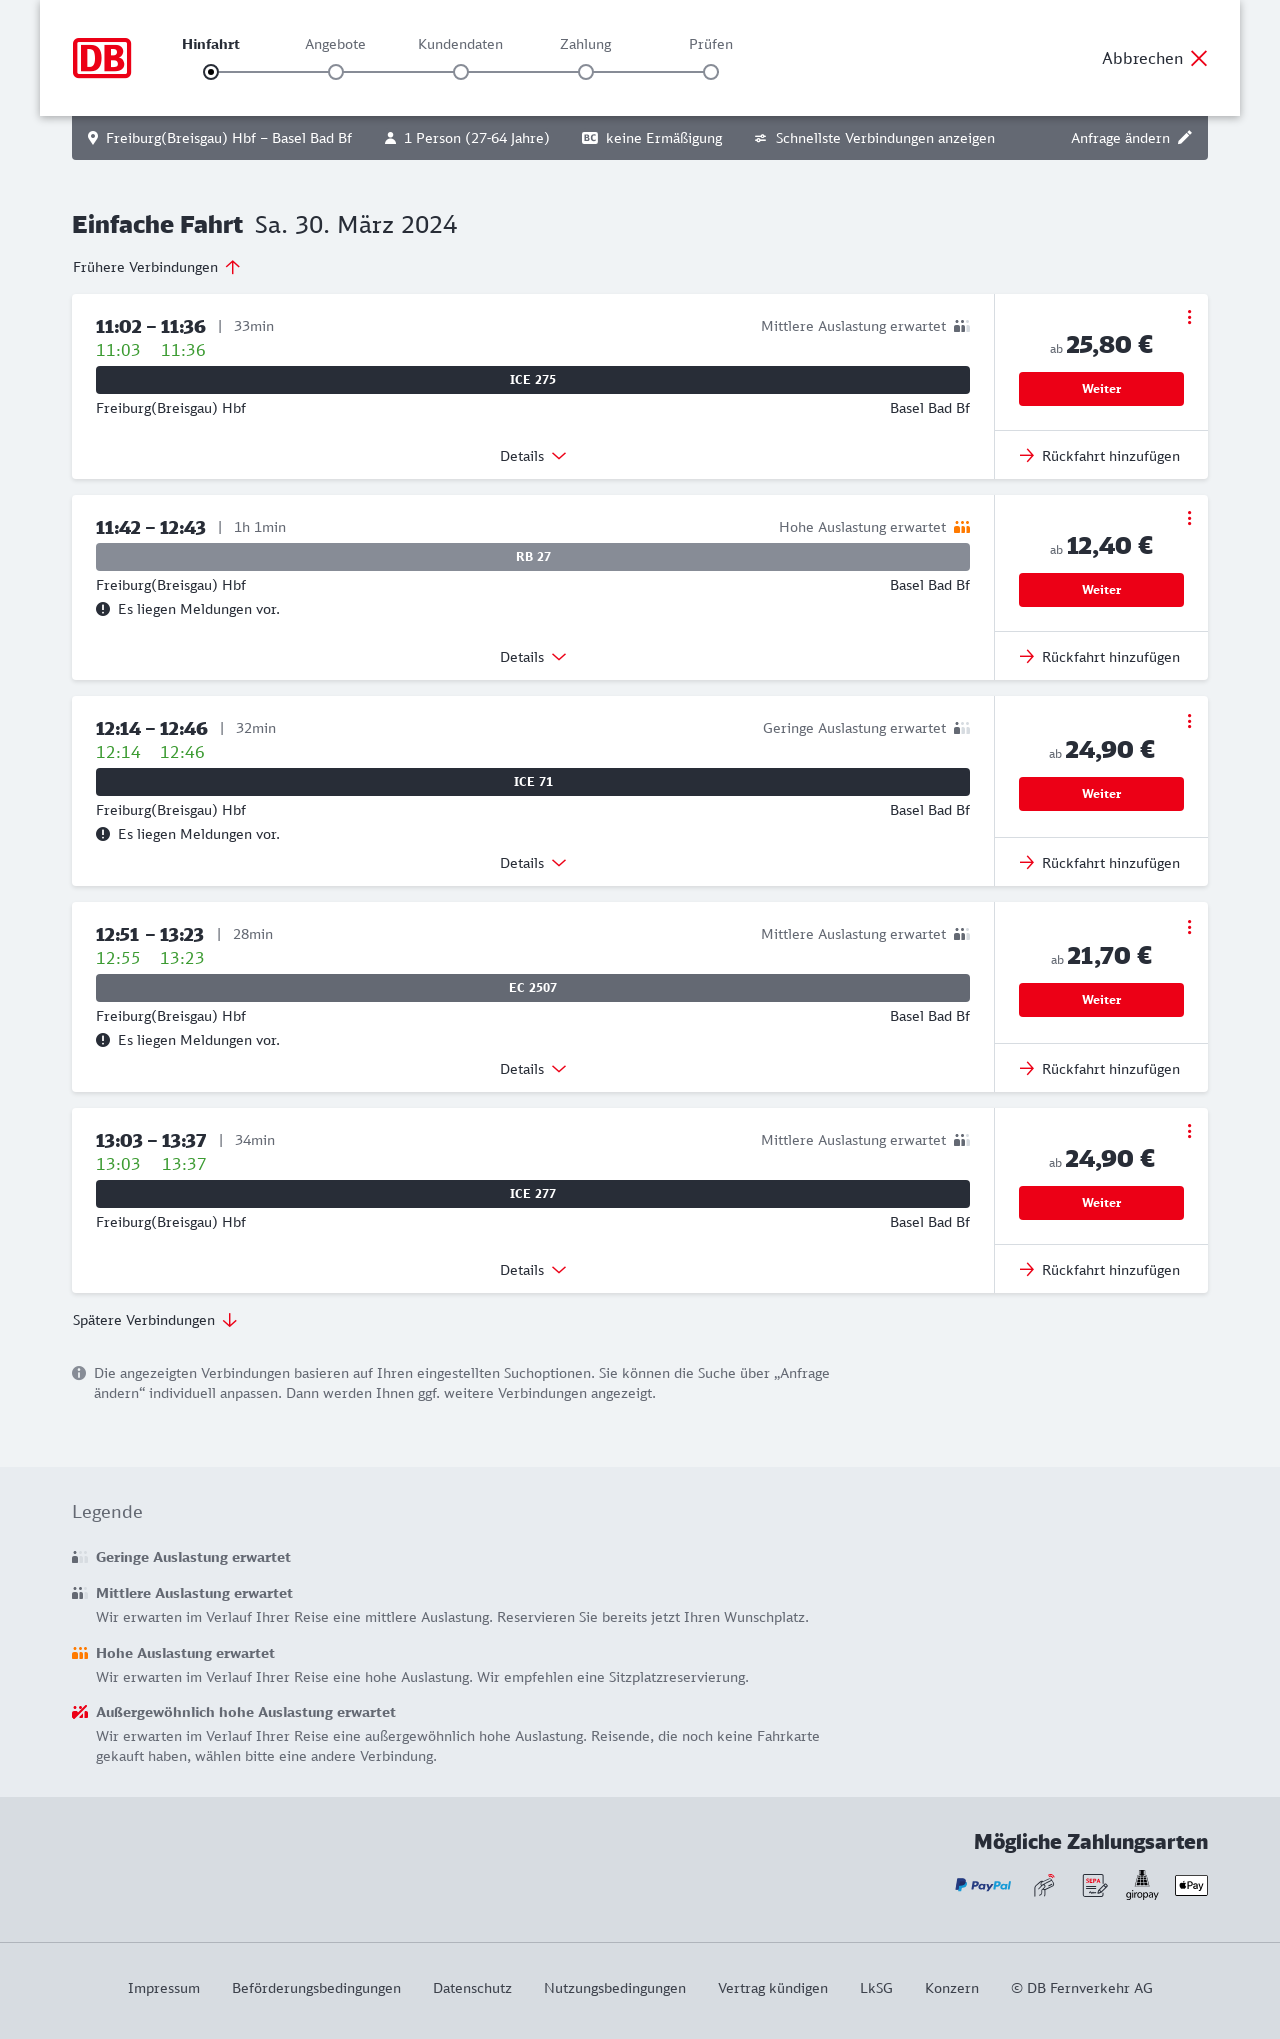Image resolution: width=1280 pixels, height=2039 pixels.
Task: Add return trip for ICE 277 connection
Action: (x=1100, y=1270)
